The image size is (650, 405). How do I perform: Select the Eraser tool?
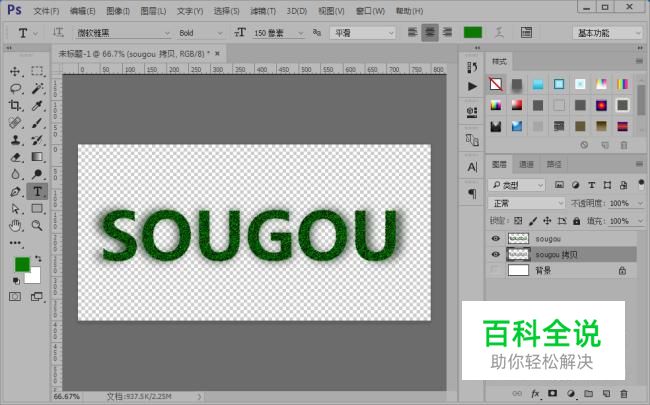pos(15,157)
